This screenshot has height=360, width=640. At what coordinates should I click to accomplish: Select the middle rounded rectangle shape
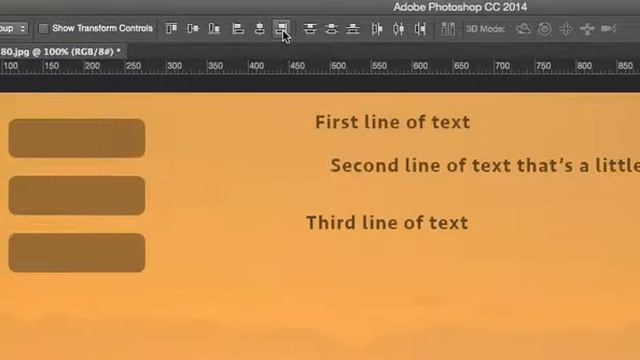77,196
